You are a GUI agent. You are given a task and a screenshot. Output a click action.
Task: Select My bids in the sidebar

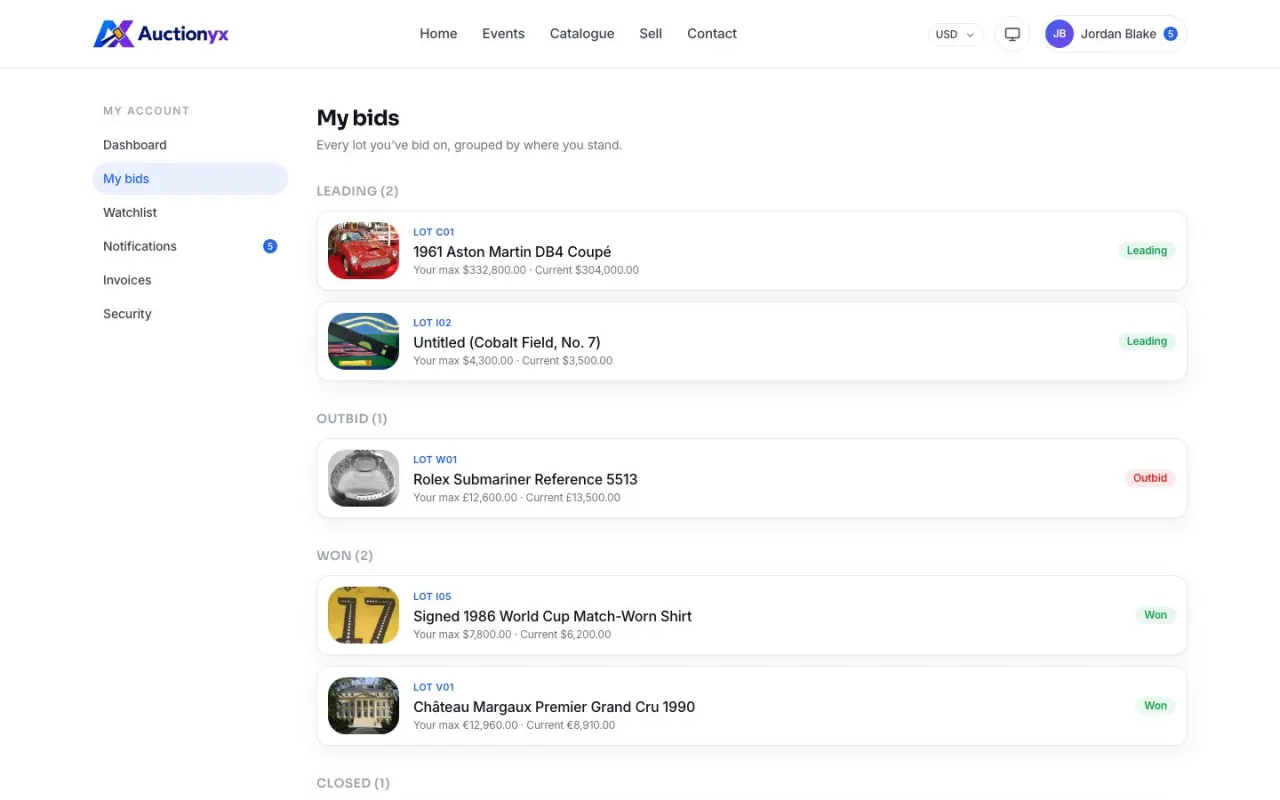pyautogui.click(x=190, y=179)
